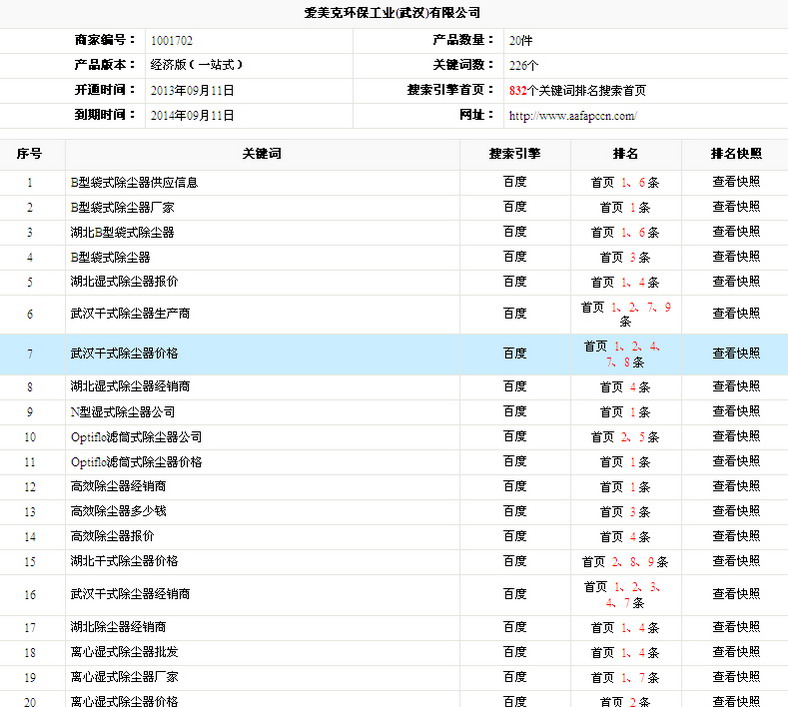
Task: Click ranking 首页 2、5条 in row 10
Action: (x=625, y=437)
